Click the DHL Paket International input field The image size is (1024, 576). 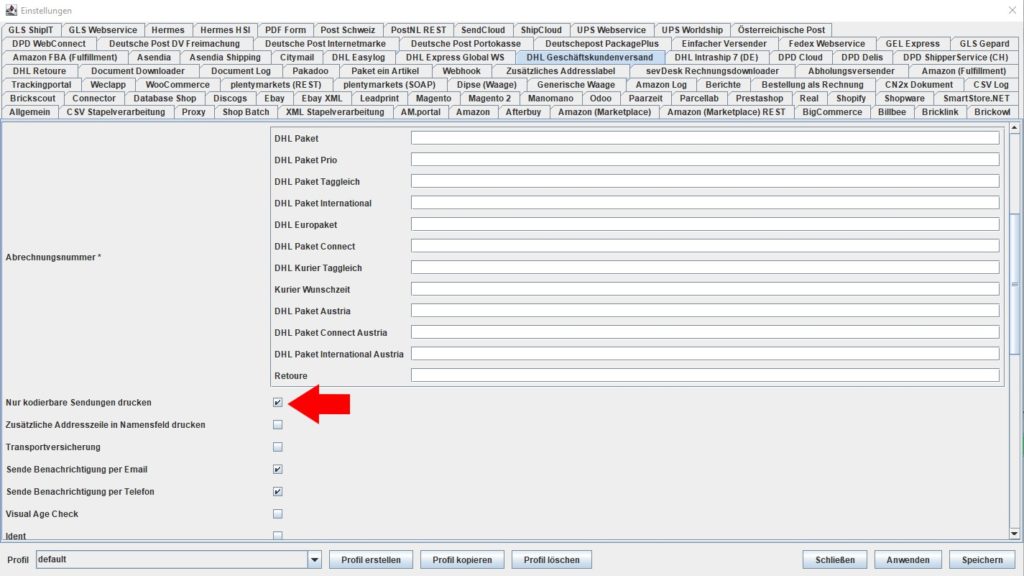tap(705, 202)
